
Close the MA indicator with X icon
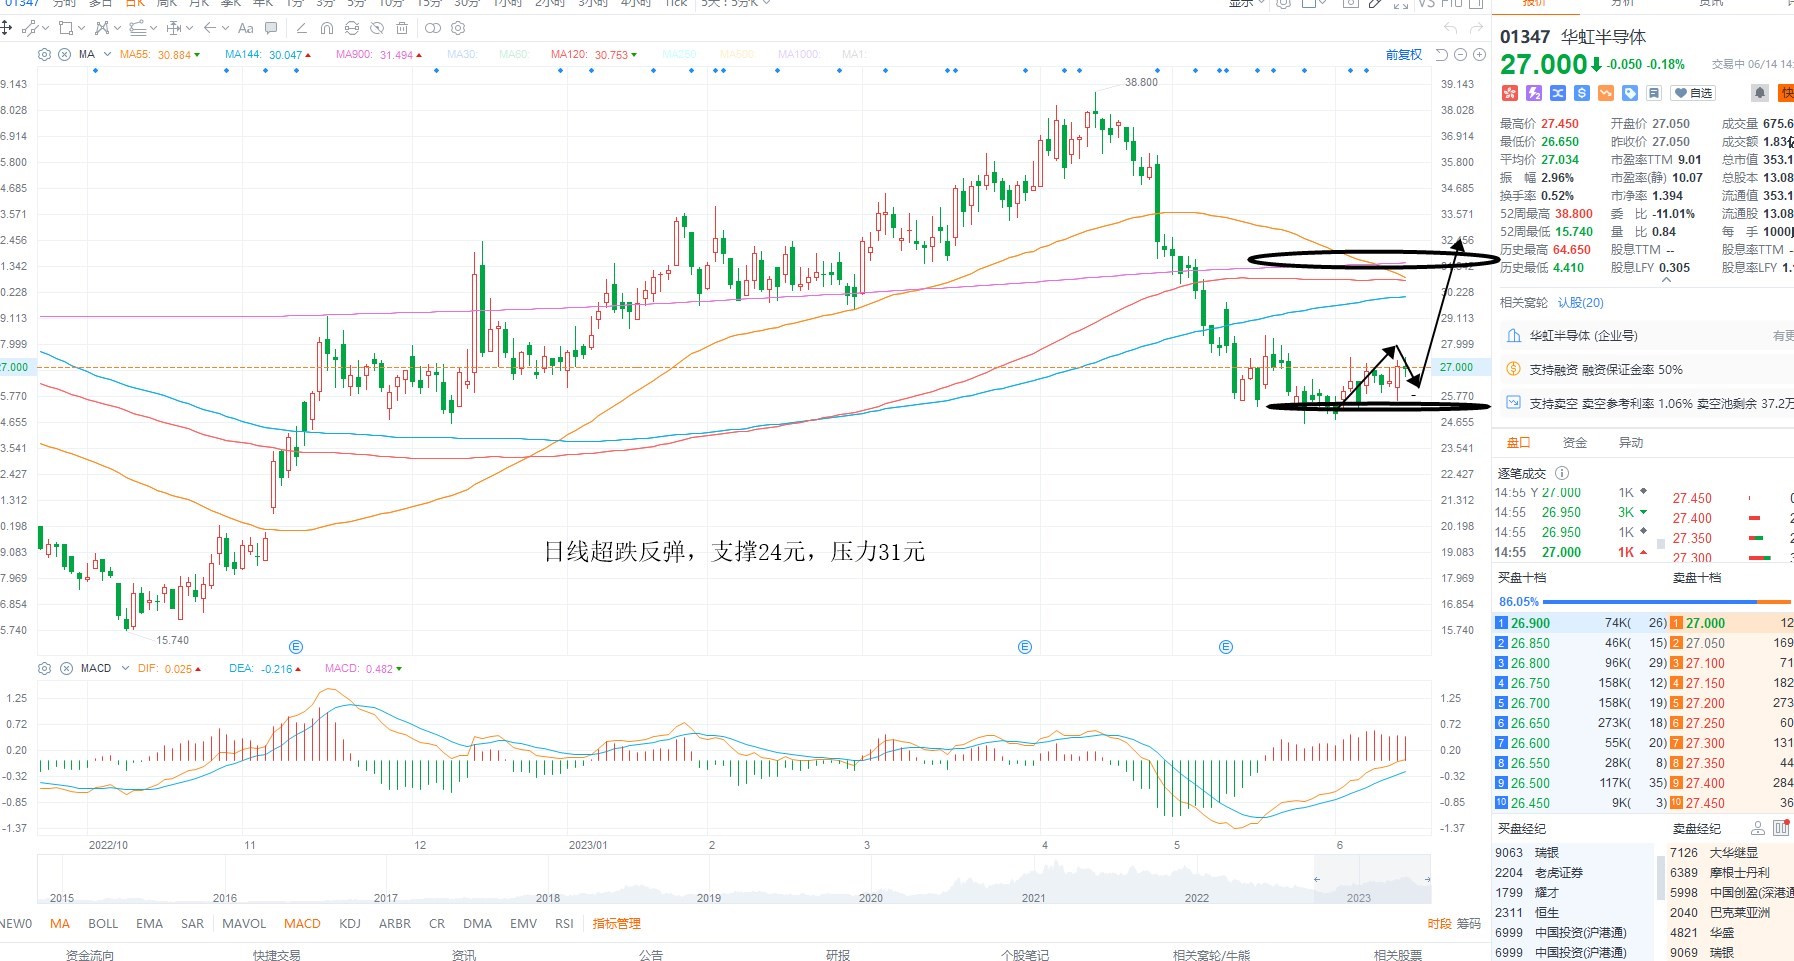pyautogui.click(x=65, y=54)
